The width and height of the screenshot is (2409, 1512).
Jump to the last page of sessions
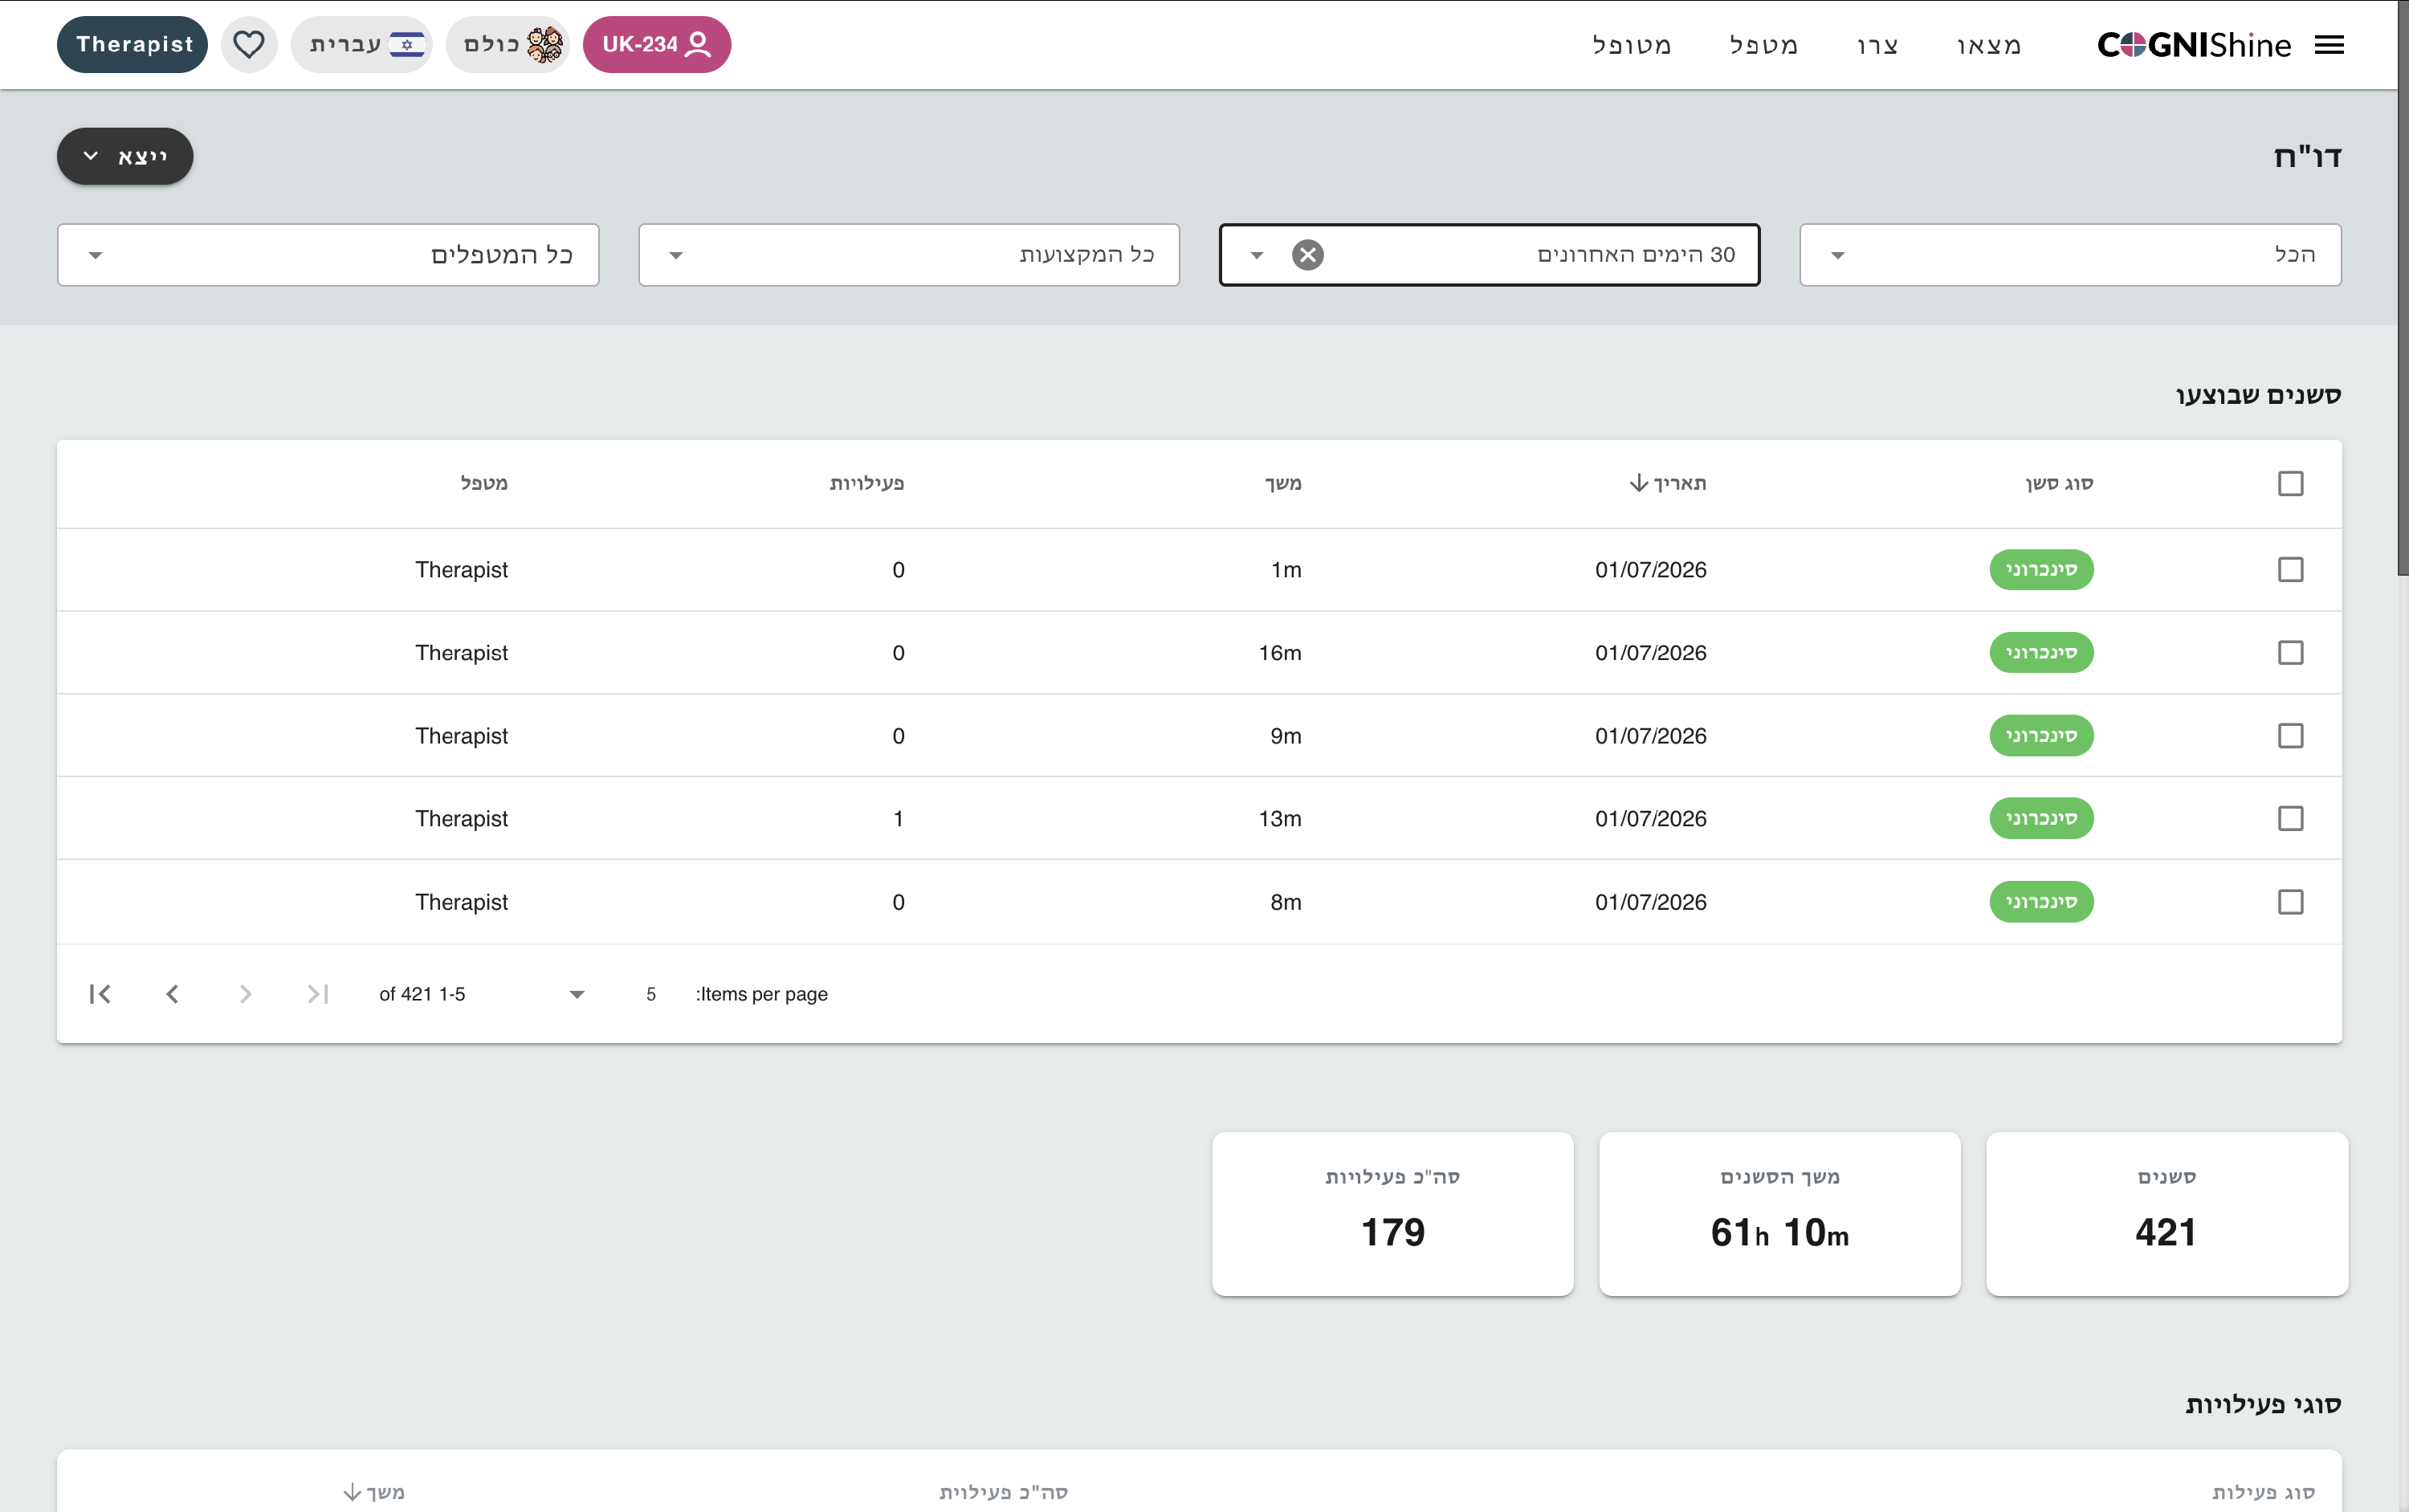[318, 994]
